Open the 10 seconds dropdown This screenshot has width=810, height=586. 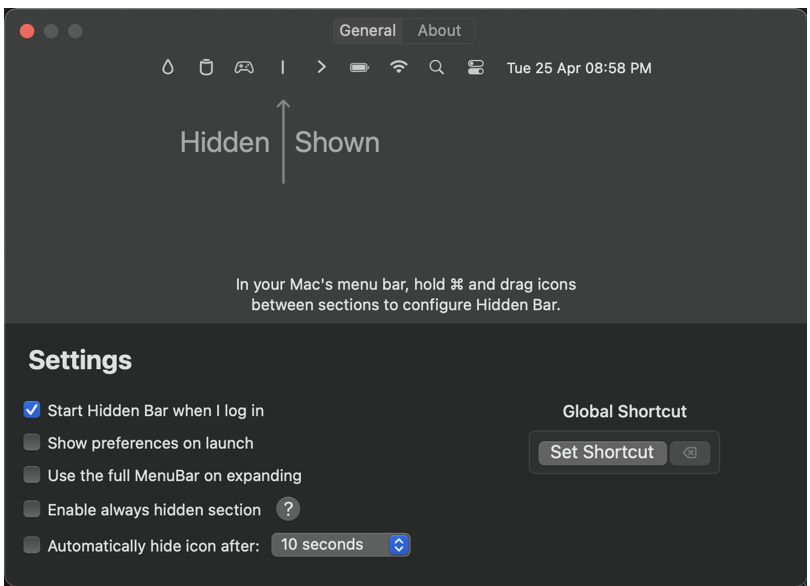(x=341, y=545)
